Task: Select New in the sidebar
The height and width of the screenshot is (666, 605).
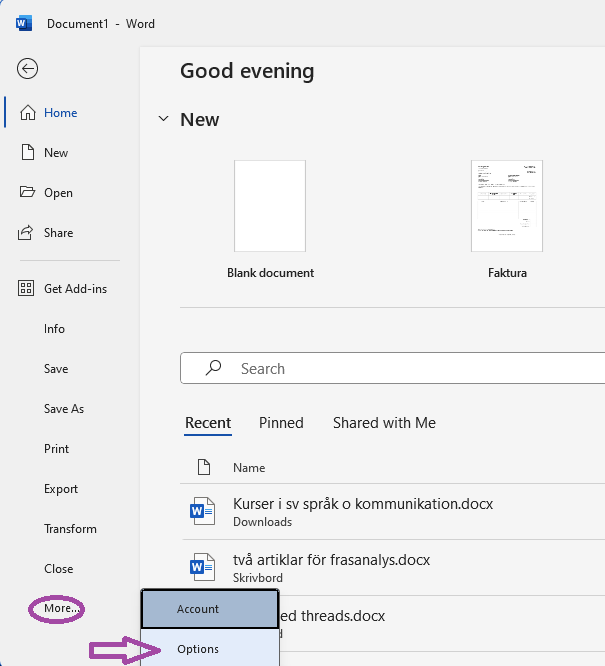Action: coord(56,152)
